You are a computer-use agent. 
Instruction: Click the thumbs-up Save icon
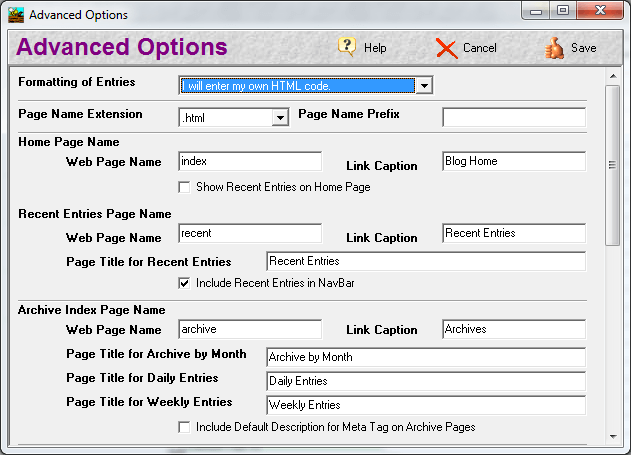click(x=555, y=48)
